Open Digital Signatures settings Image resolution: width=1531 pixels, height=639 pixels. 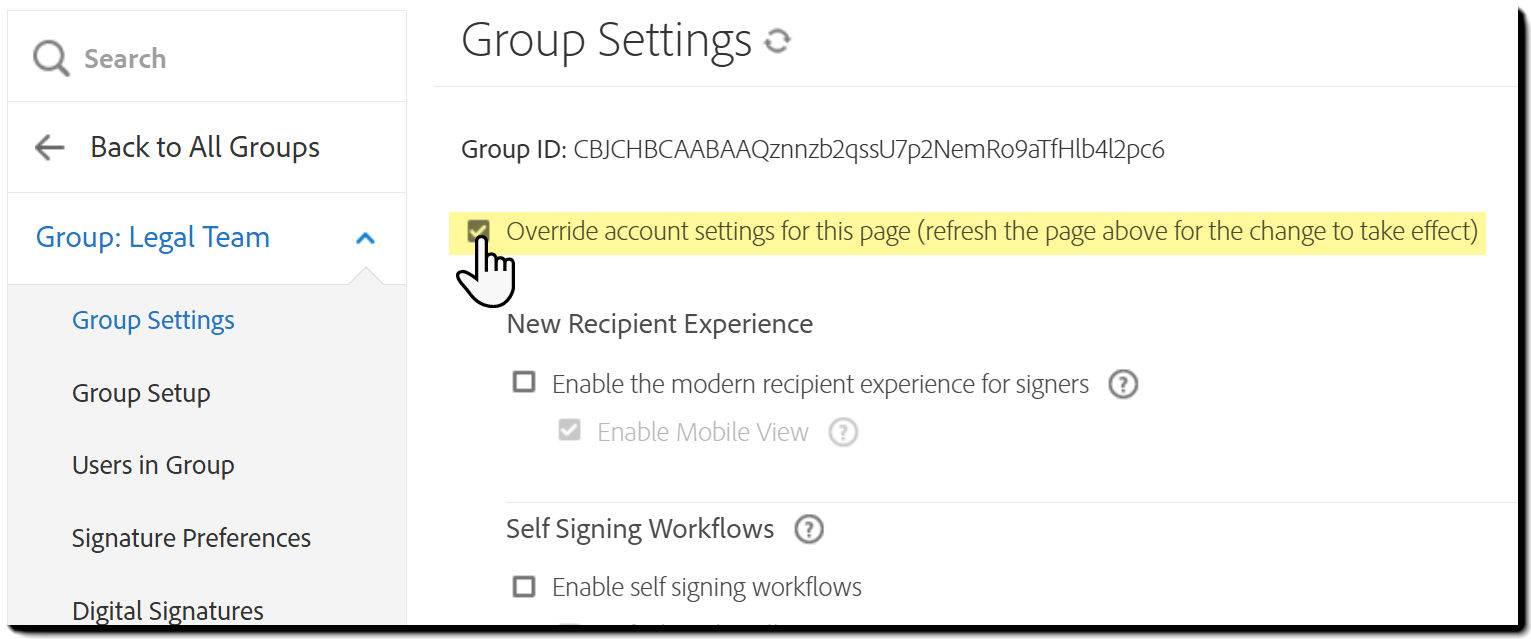[167, 608]
